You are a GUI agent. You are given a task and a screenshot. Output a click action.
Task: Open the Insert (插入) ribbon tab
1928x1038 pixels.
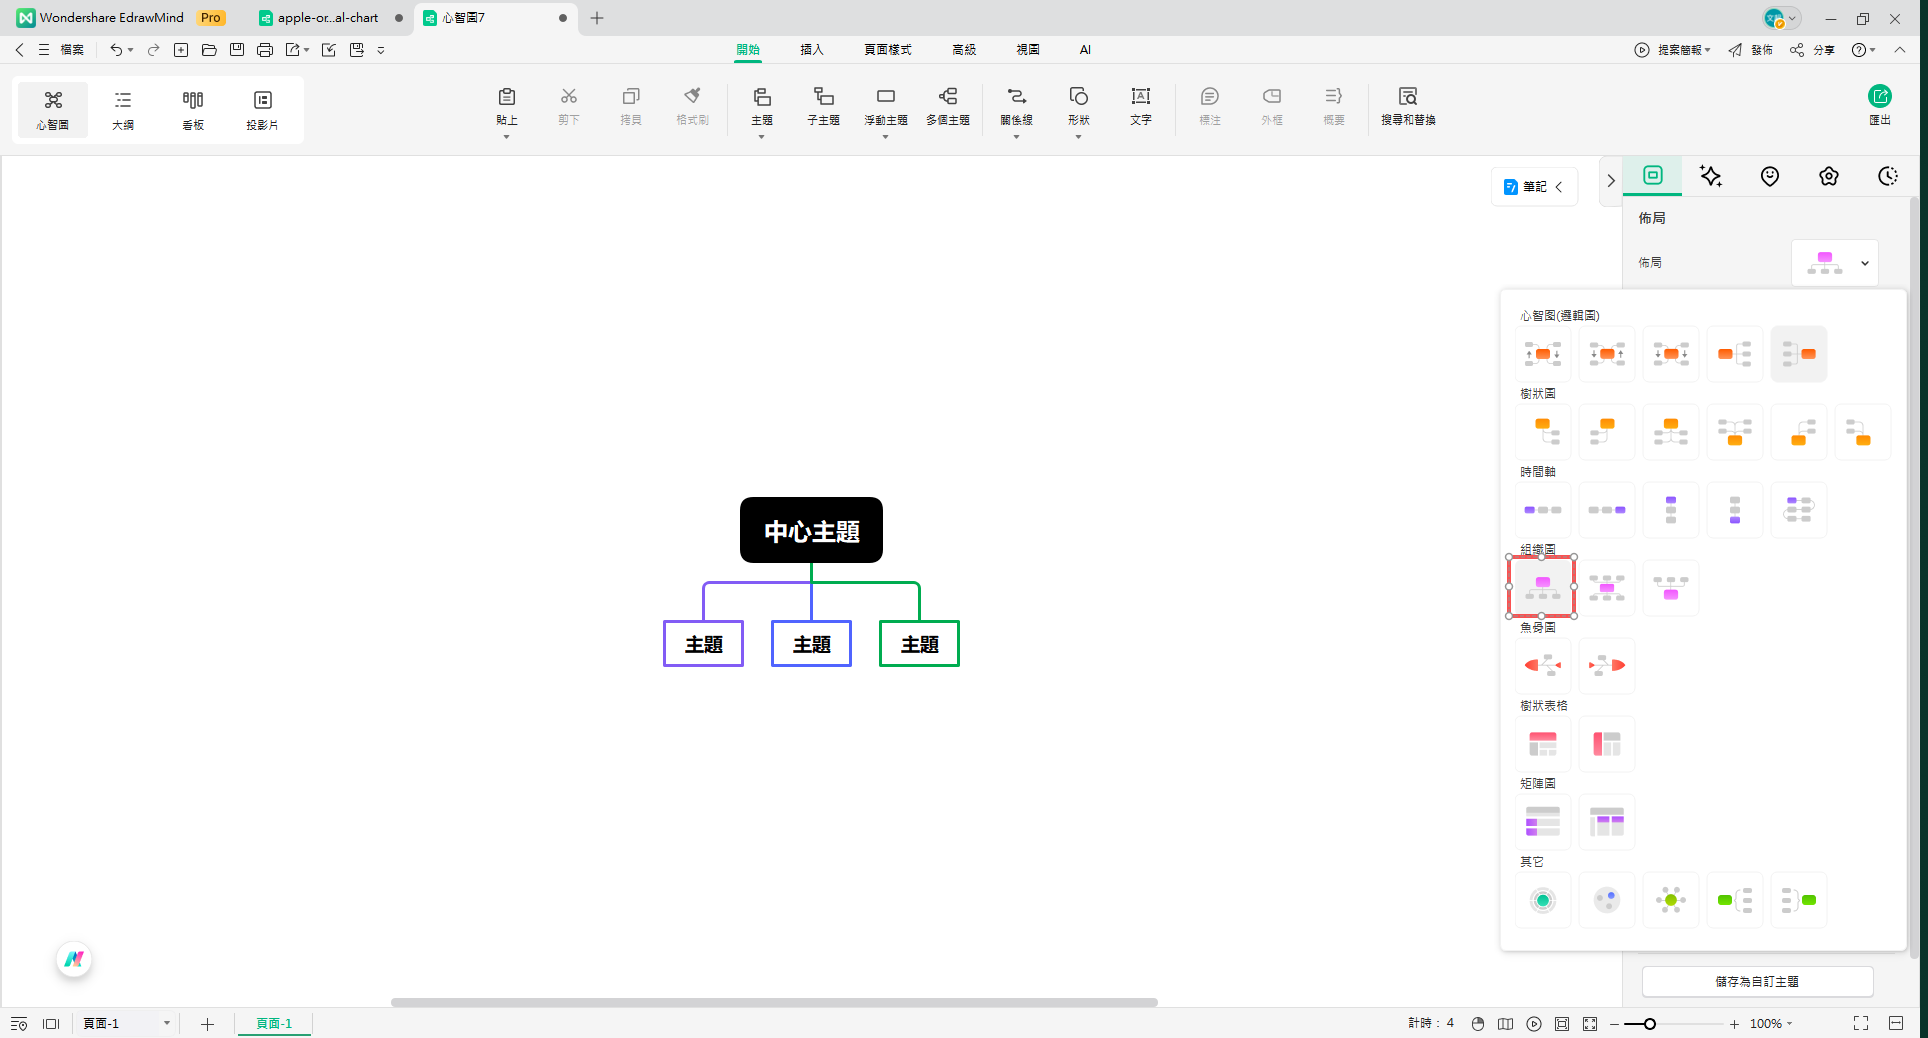coord(811,49)
